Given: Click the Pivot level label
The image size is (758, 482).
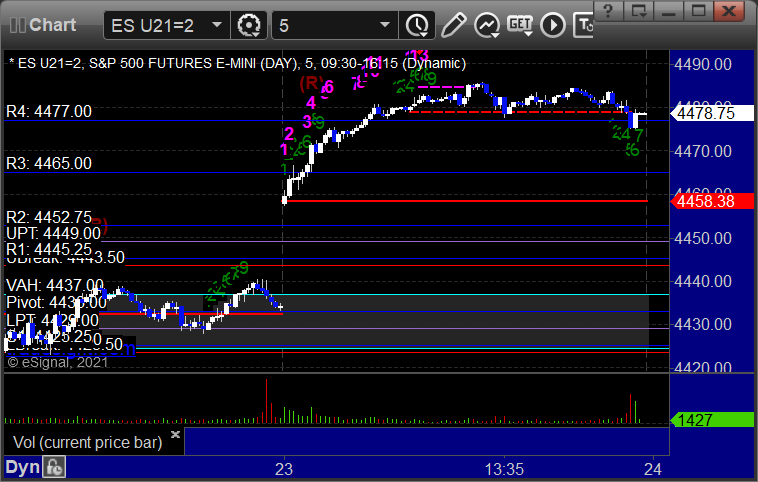Looking at the screenshot, I should point(56,303).
